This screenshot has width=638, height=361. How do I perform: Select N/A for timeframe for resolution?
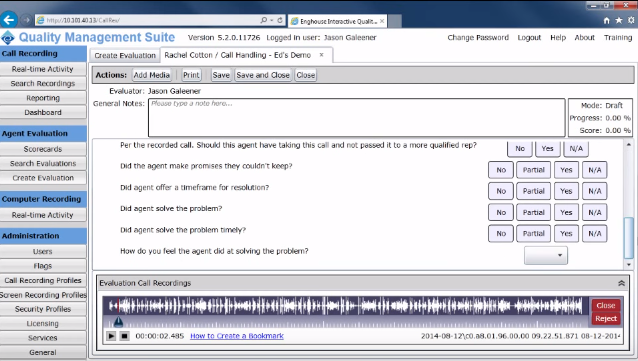(x=594, y=191)
